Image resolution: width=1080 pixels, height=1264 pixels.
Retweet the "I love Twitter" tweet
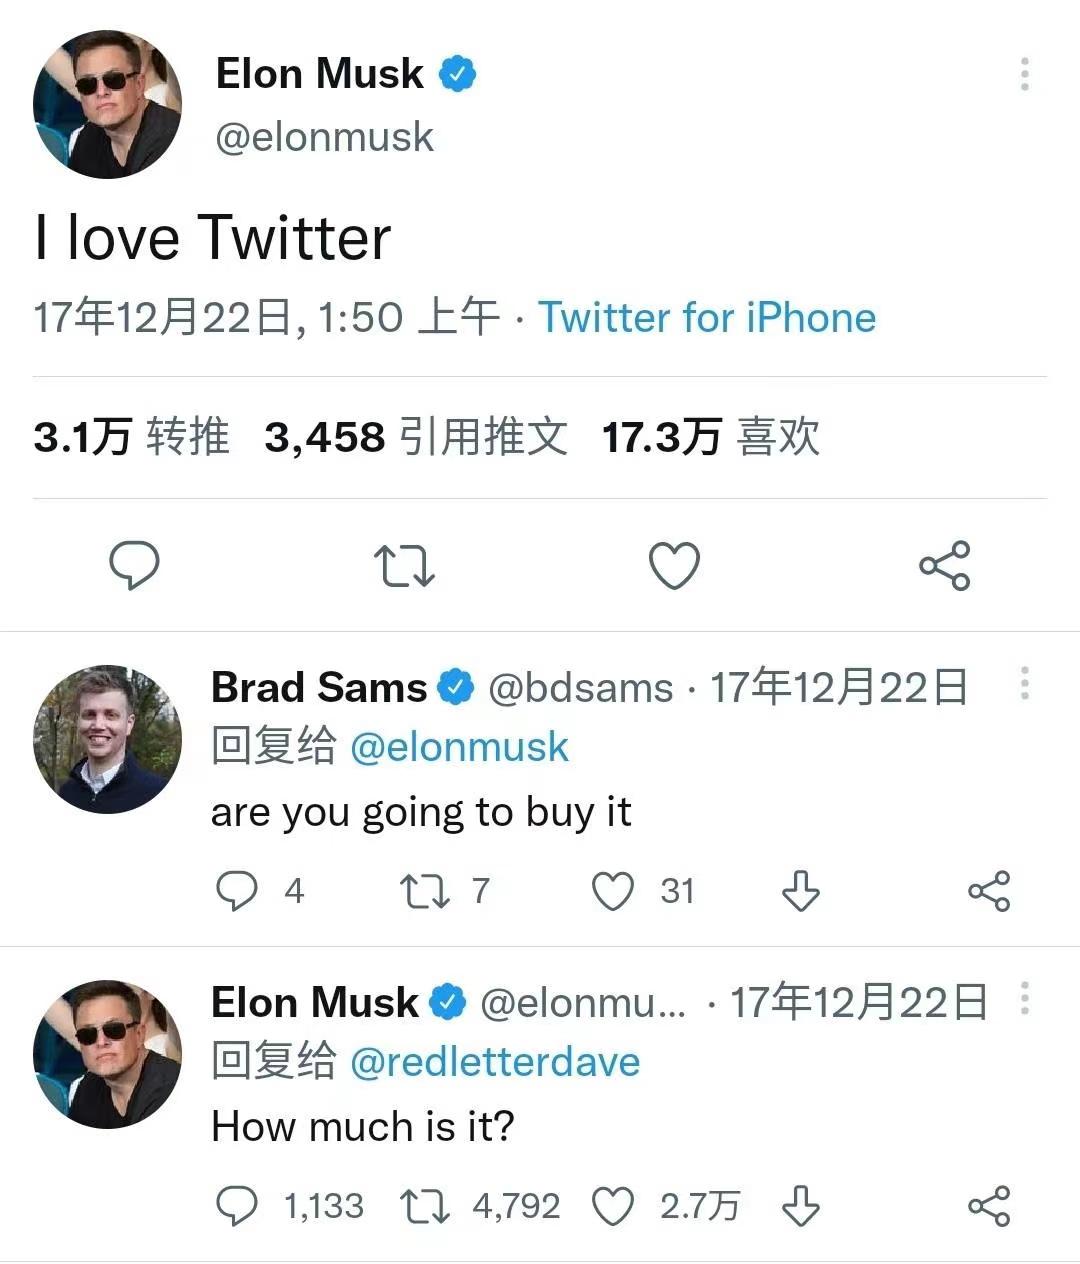[x=404, y=565]
